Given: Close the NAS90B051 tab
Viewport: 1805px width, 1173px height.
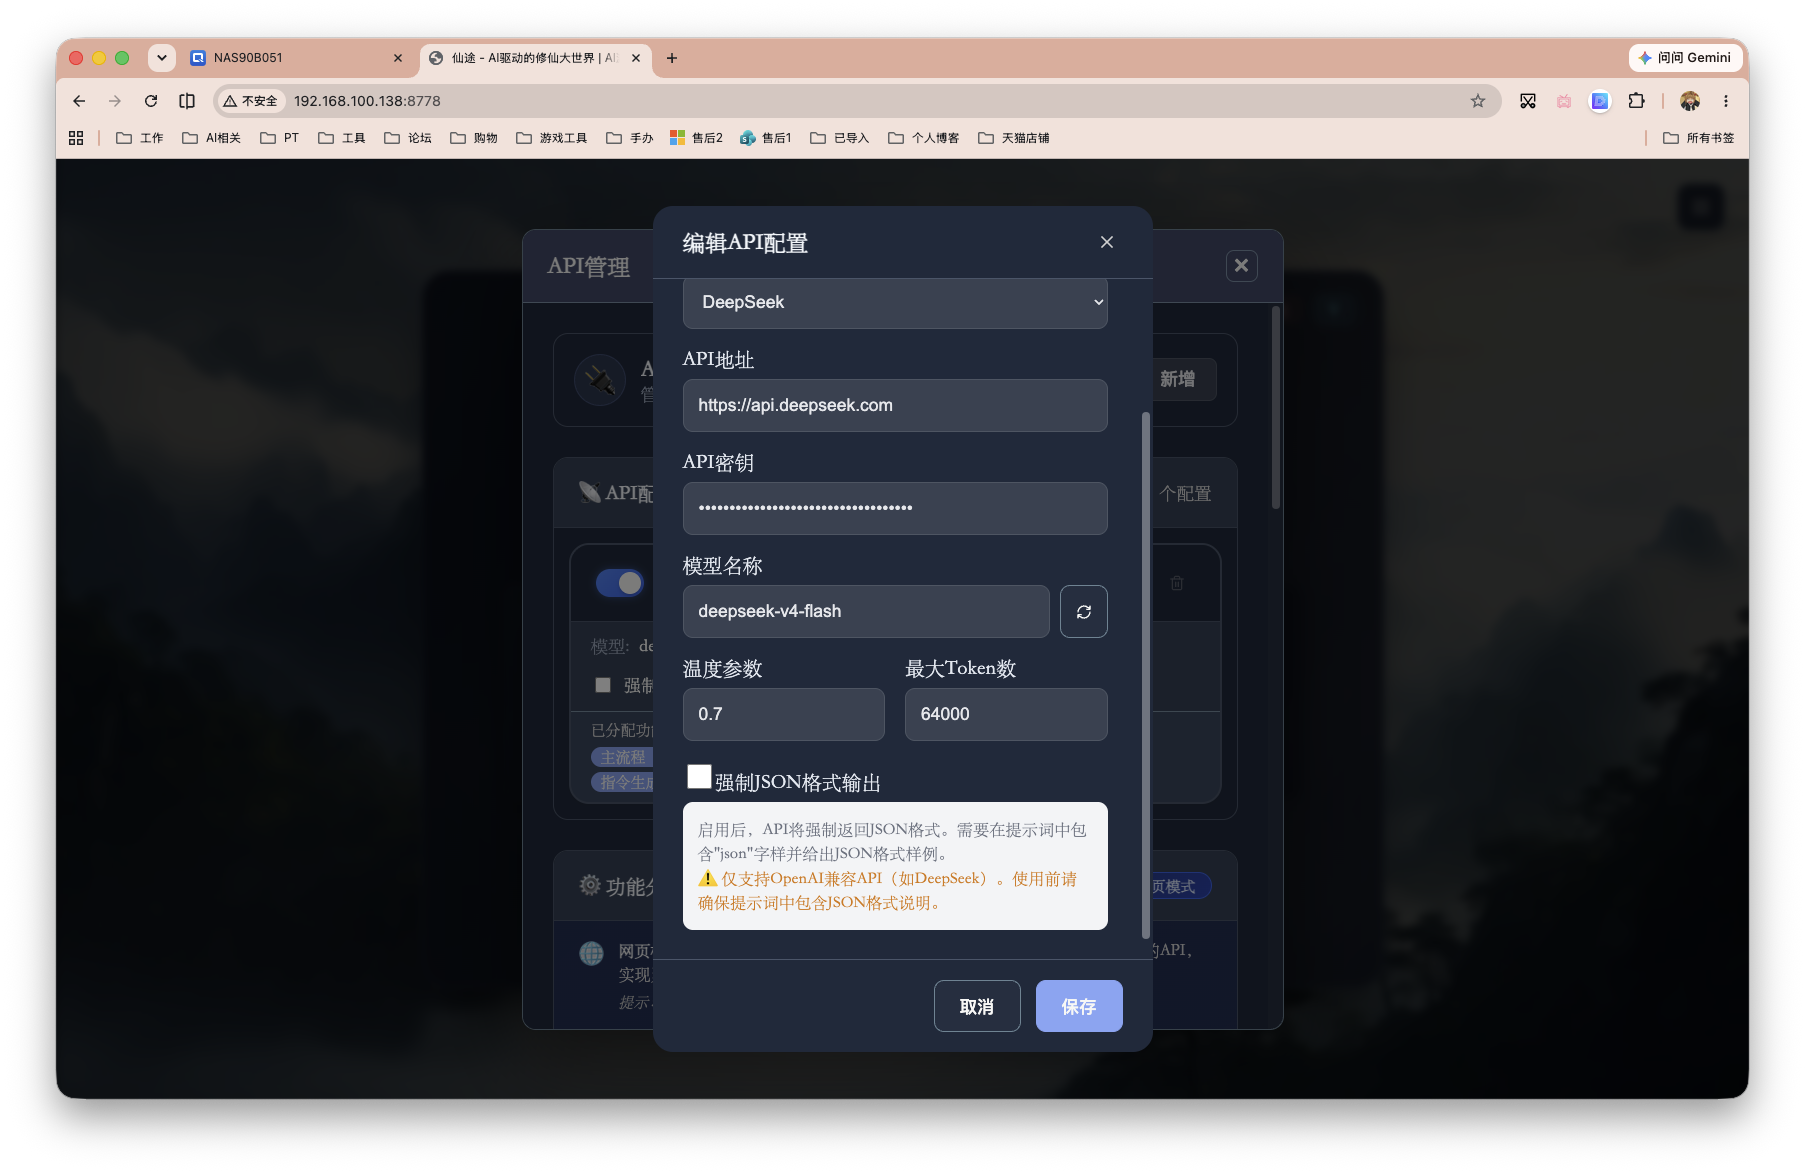Looking at the screenshot, I should point(398,58).
